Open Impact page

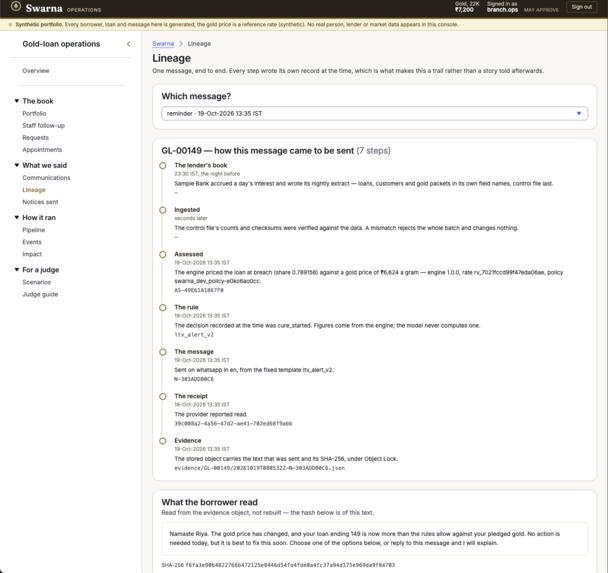click(x=32, y=254)
